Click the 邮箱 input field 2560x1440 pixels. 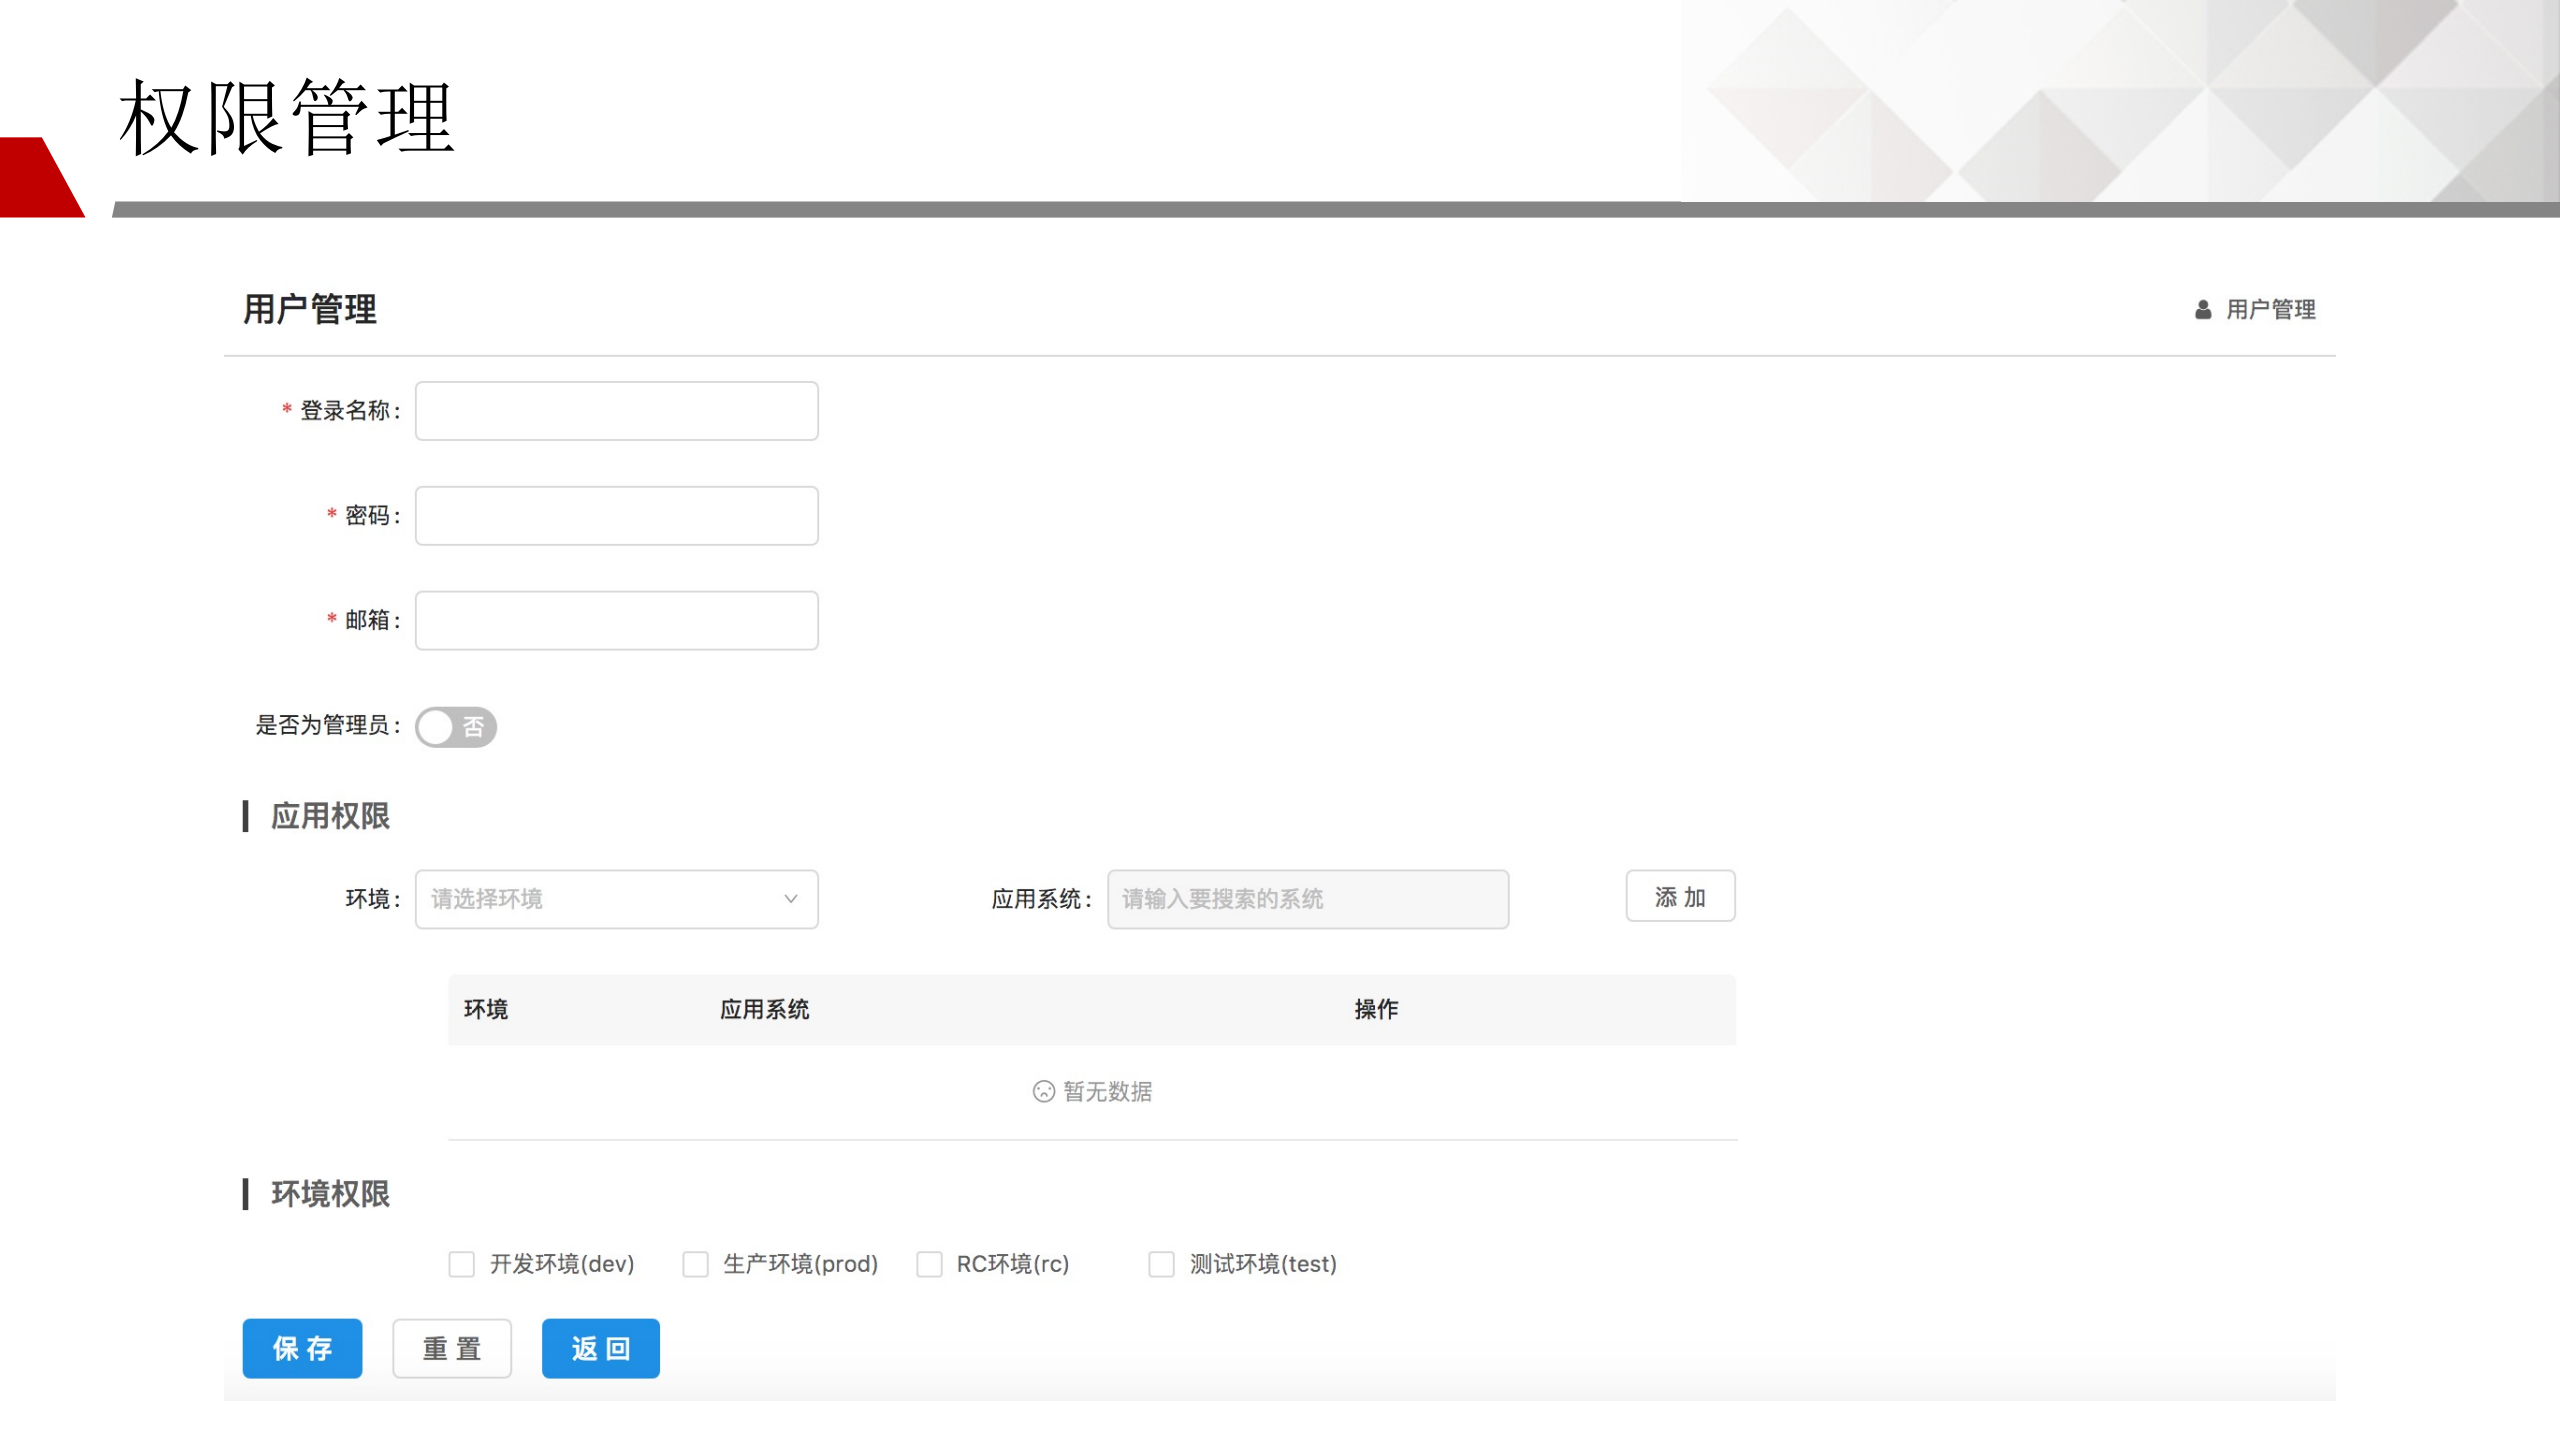616,620
